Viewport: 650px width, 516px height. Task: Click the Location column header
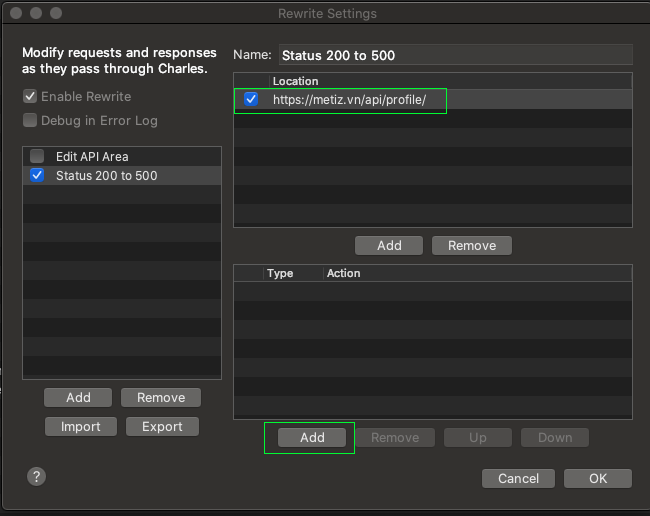451,81
